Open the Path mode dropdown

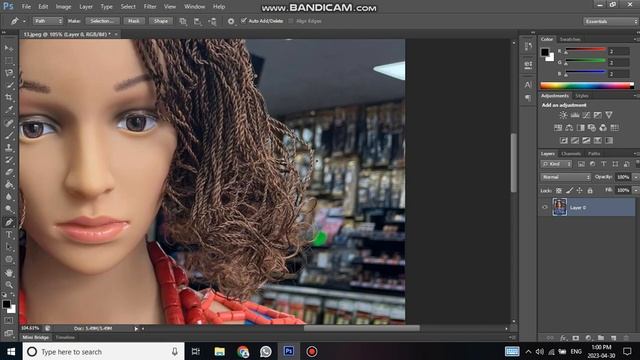point(48,21)
